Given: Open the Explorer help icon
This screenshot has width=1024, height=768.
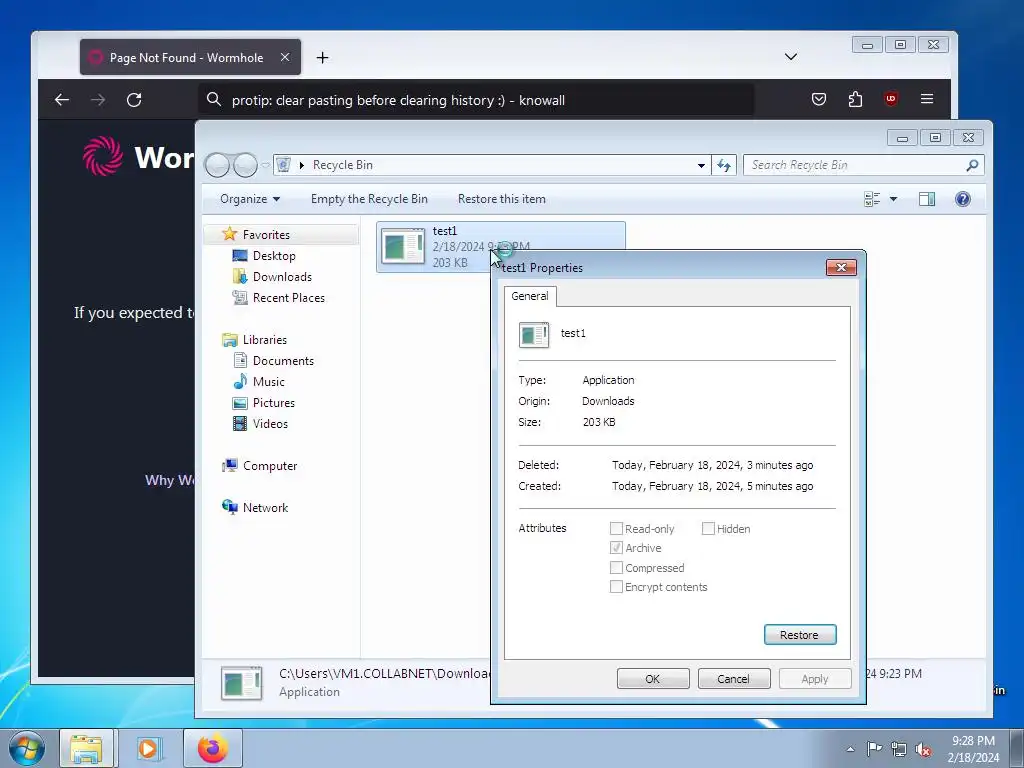Looking at the screenshot, I should point(963,199).
